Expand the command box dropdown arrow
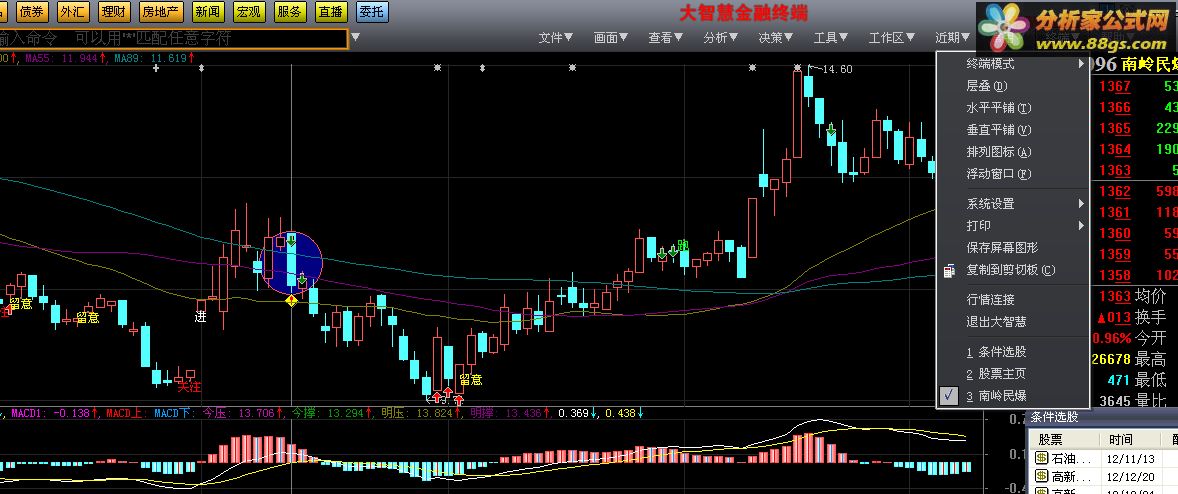The image size is (1178, 494). (355, 38)
